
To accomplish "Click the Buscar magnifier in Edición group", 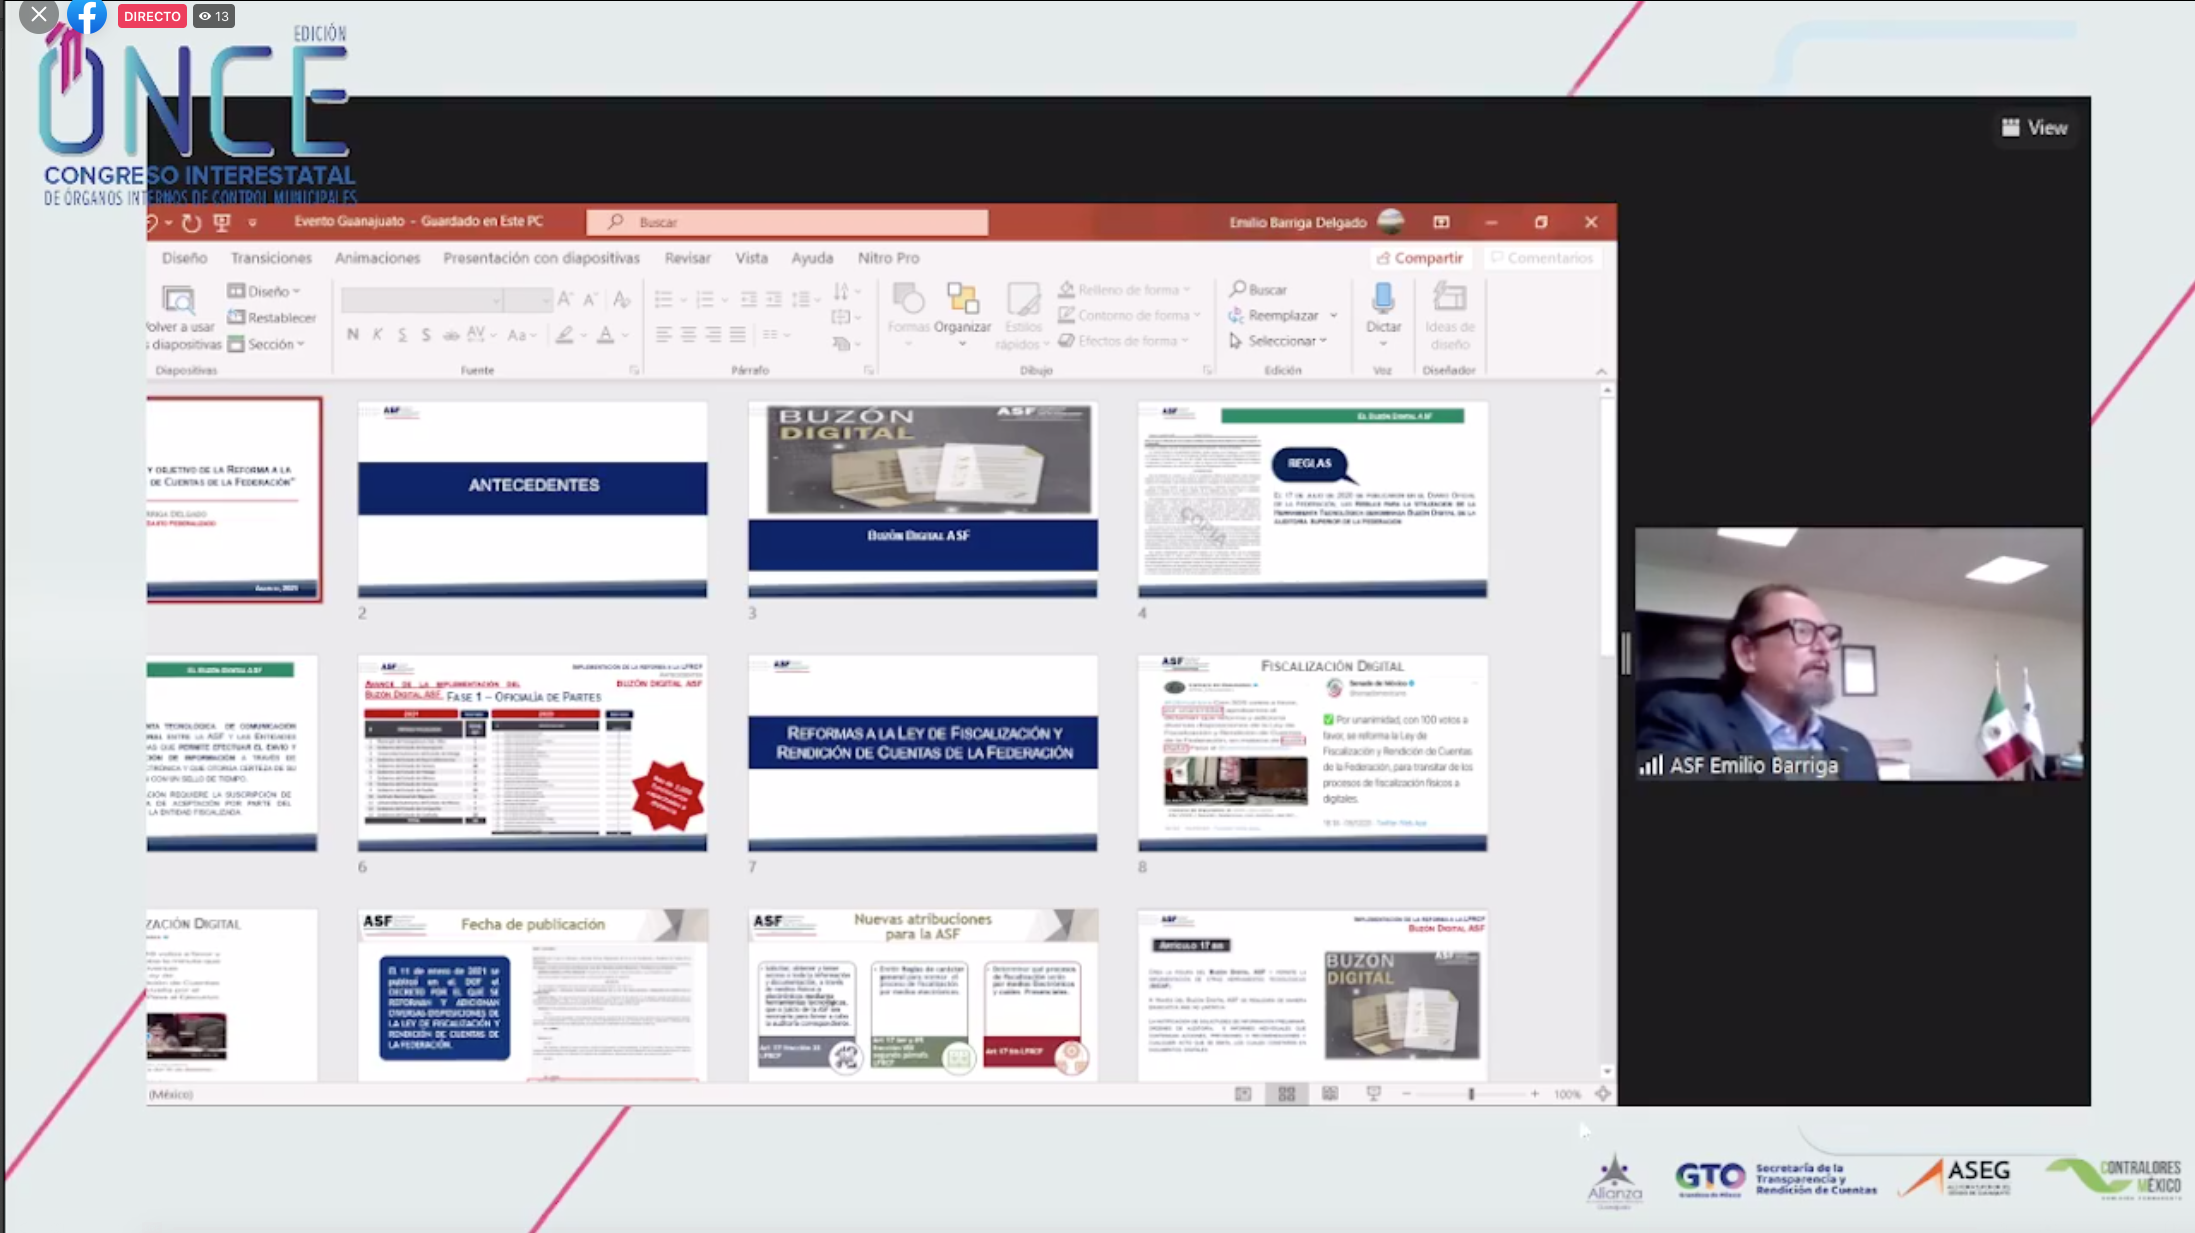I will [1238, 289].
